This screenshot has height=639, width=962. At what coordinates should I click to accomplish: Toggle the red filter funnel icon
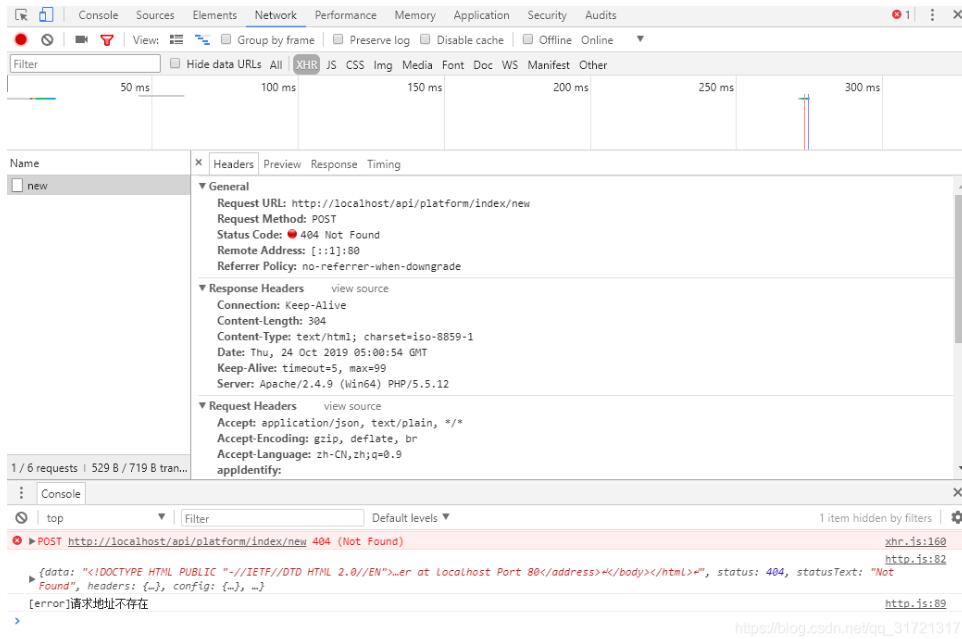(106, 40)
